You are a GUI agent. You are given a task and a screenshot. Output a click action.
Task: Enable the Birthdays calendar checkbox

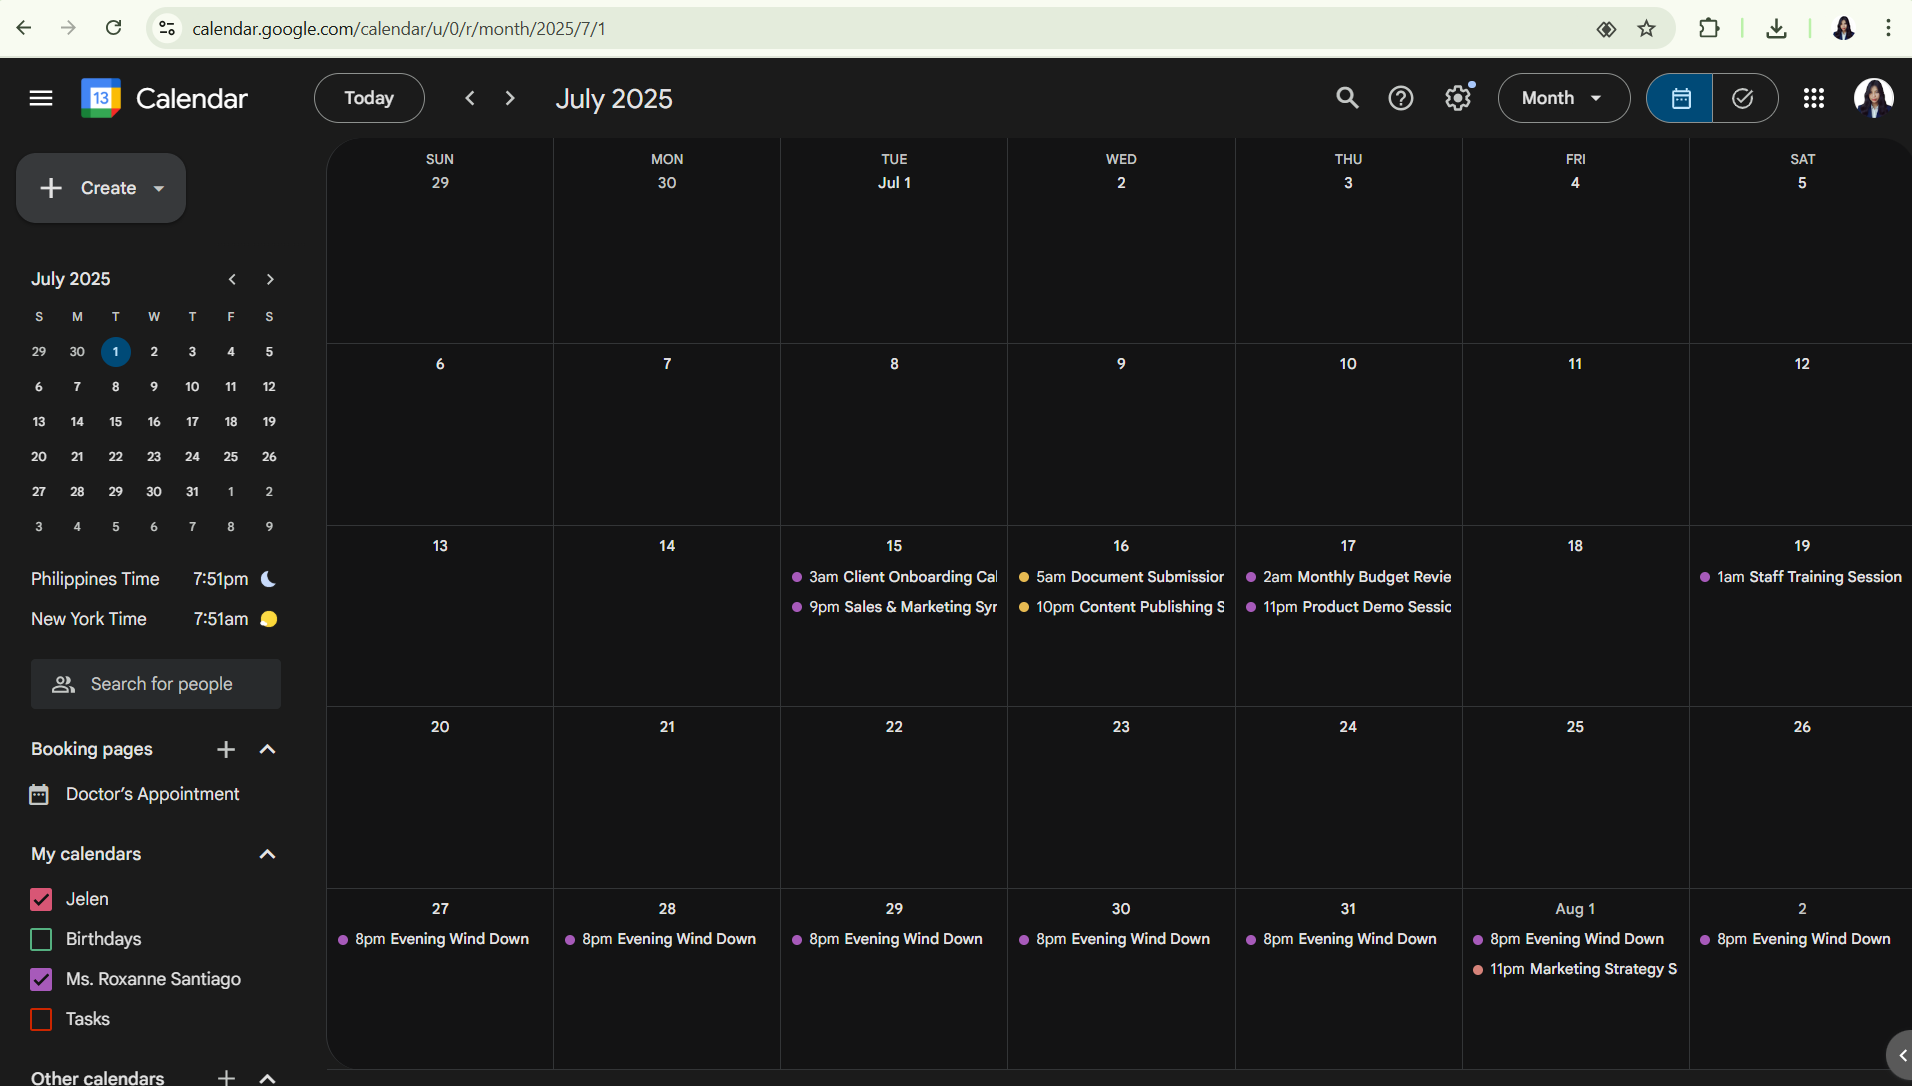pos(41,939)
